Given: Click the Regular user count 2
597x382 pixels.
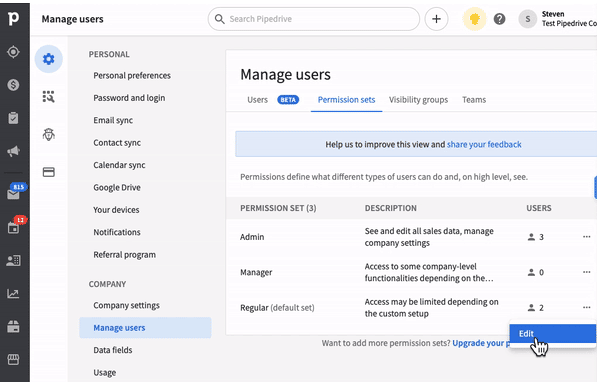Looking at the screenshot, I should [535, 307].
